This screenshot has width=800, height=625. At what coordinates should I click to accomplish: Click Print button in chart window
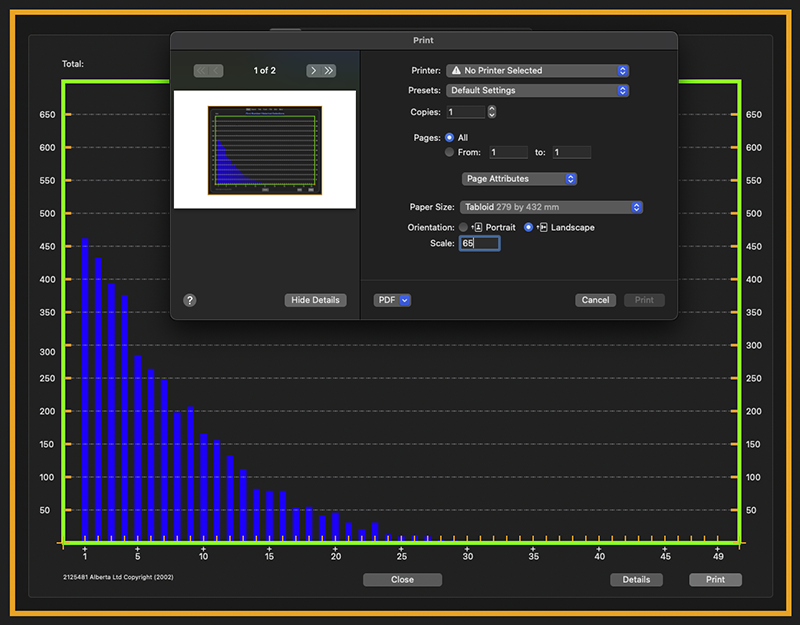pos(715,580)
